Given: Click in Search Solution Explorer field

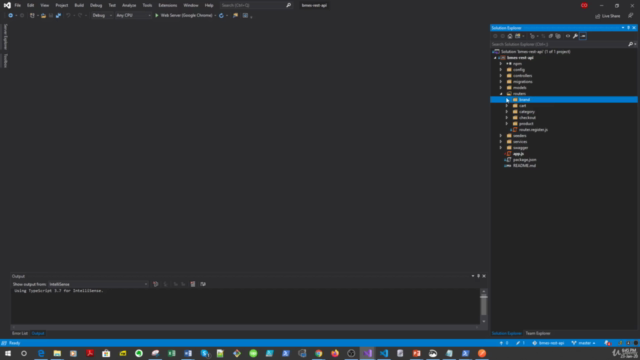Looking at the screenshot, I should (x=558, y=44).
